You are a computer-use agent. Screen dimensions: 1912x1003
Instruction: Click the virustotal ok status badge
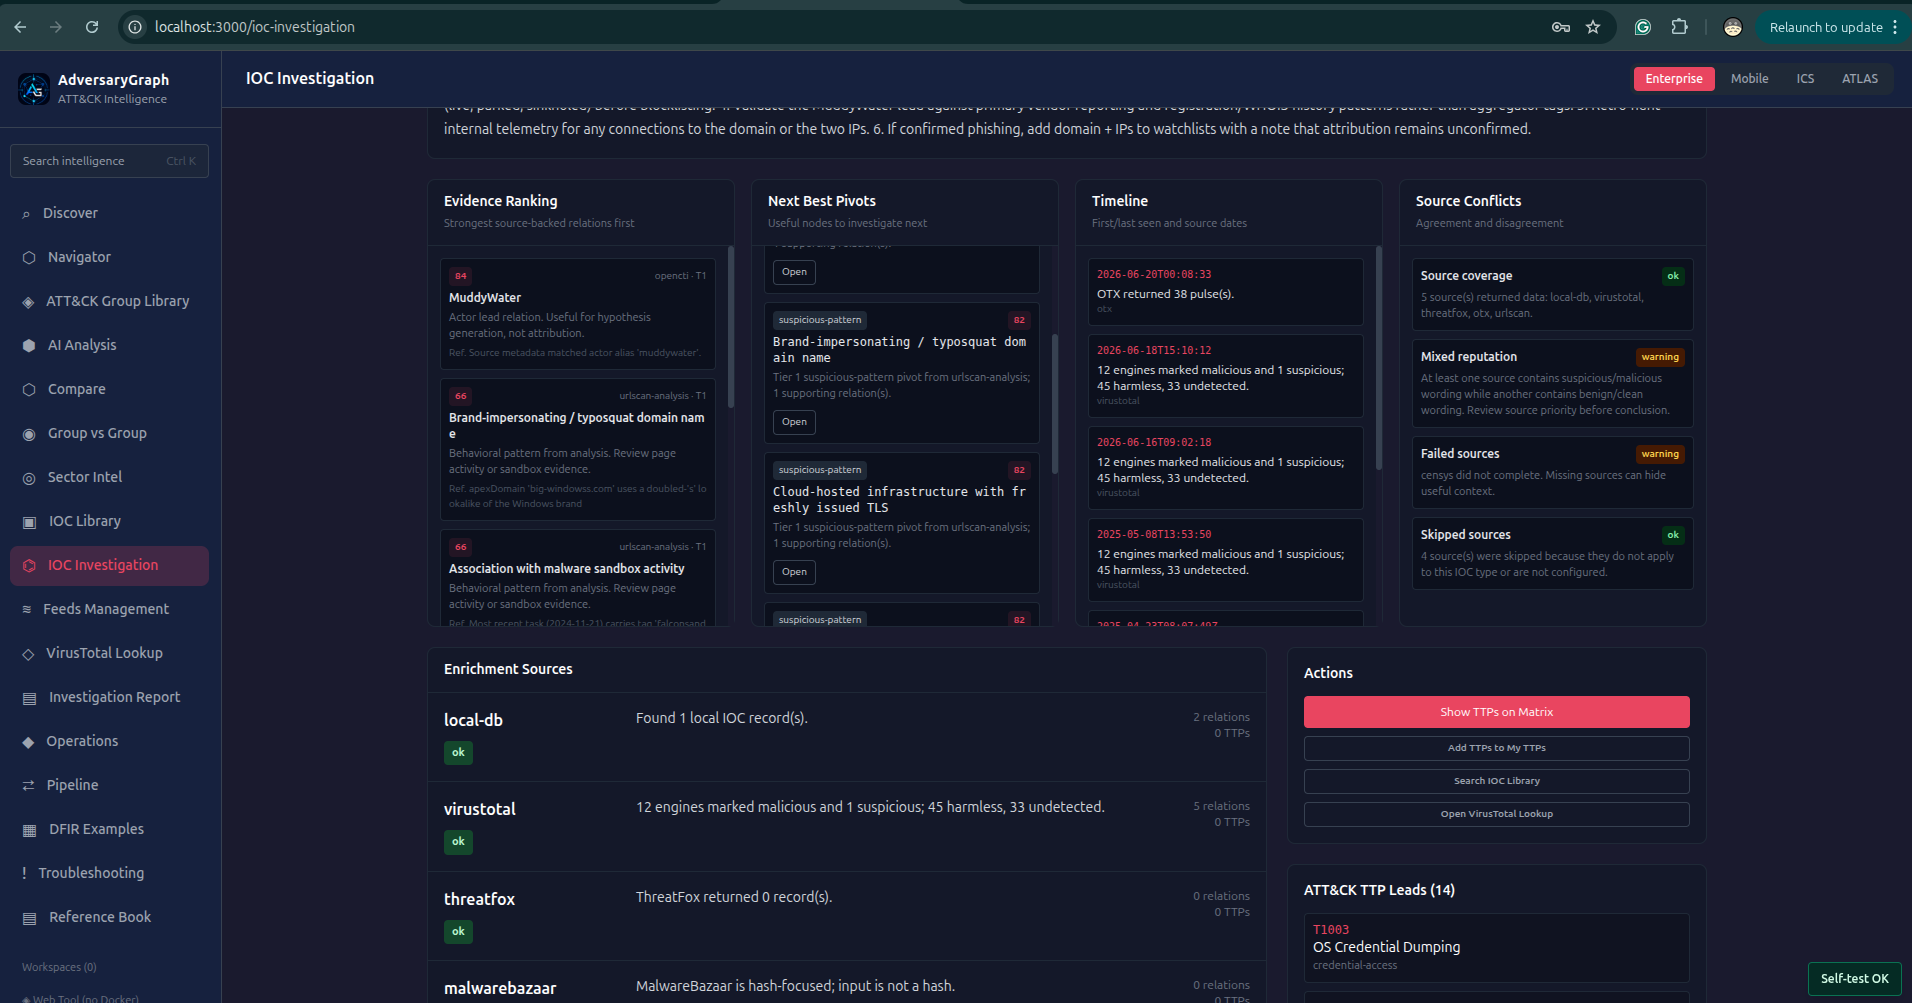point(458,842)
